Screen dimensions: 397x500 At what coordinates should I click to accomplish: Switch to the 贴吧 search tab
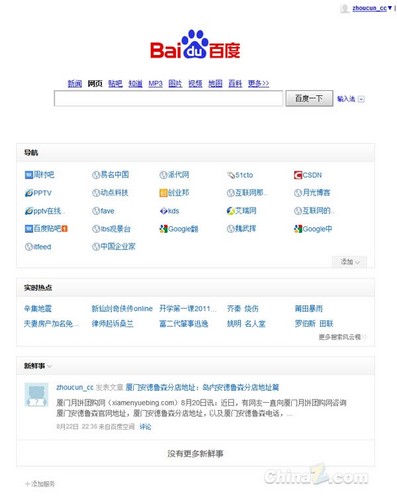coord(115,83)
